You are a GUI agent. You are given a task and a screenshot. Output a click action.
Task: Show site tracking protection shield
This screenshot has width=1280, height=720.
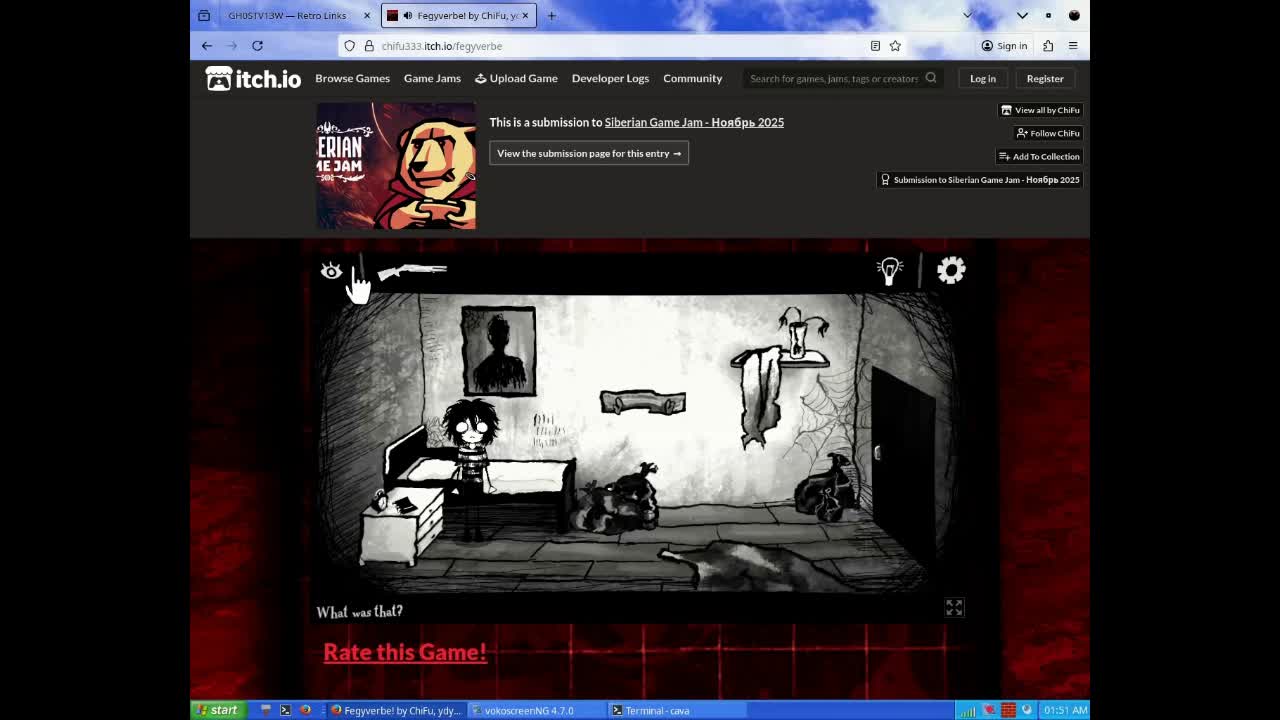[x=350, y=46]
